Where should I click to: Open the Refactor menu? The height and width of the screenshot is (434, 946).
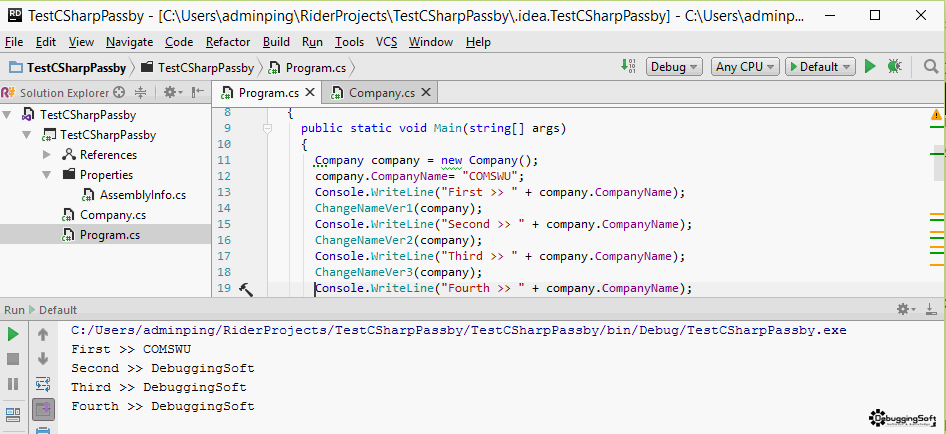(x=228, y=42)
